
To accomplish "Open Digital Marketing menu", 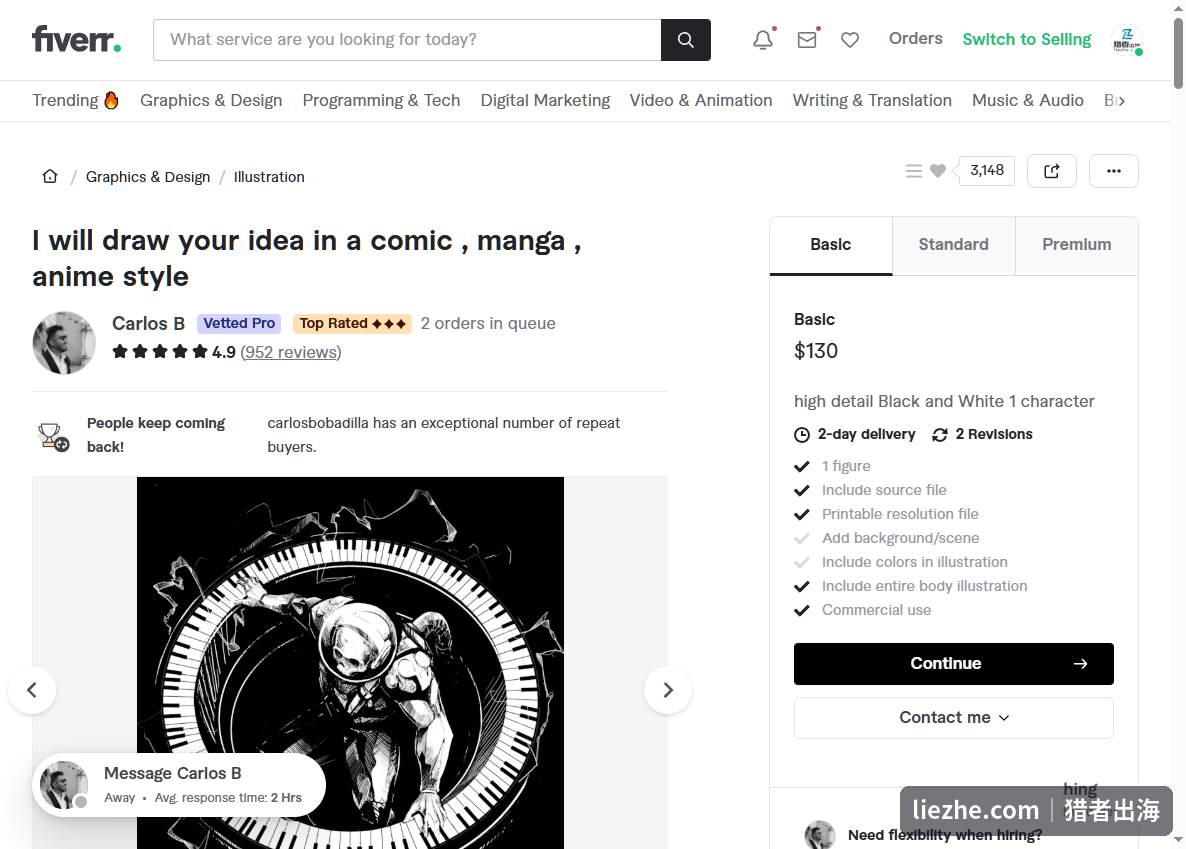I will [545, 101].
